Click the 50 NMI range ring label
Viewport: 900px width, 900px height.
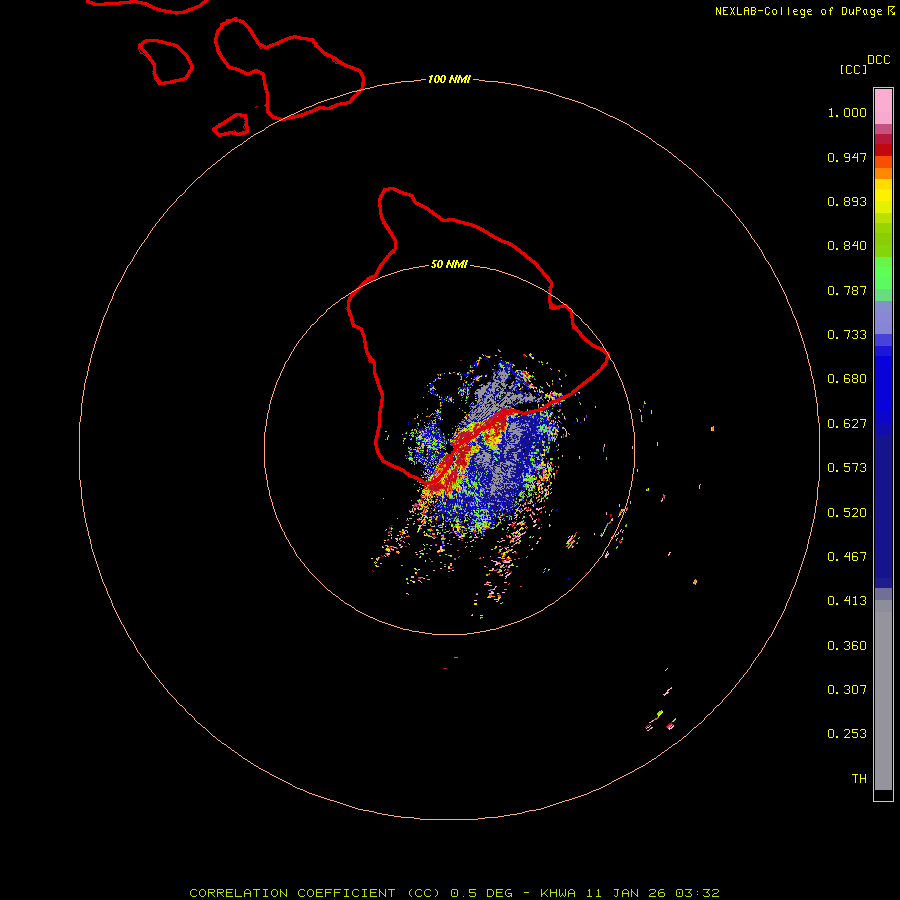click(449, 264)
